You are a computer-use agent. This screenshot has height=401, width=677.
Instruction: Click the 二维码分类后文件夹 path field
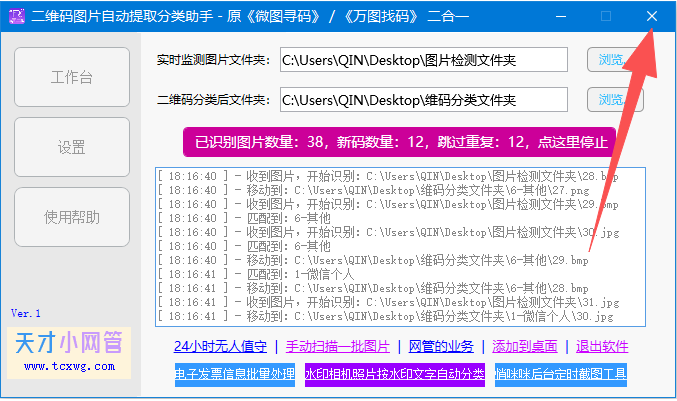tap(423, 101)
